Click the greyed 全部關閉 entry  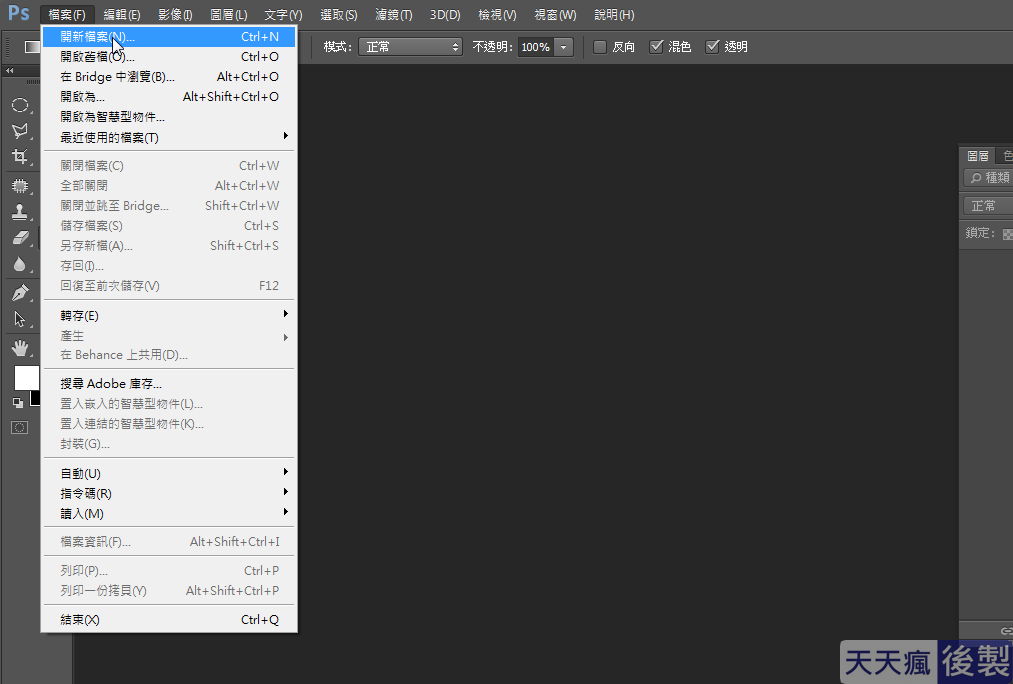169,185
